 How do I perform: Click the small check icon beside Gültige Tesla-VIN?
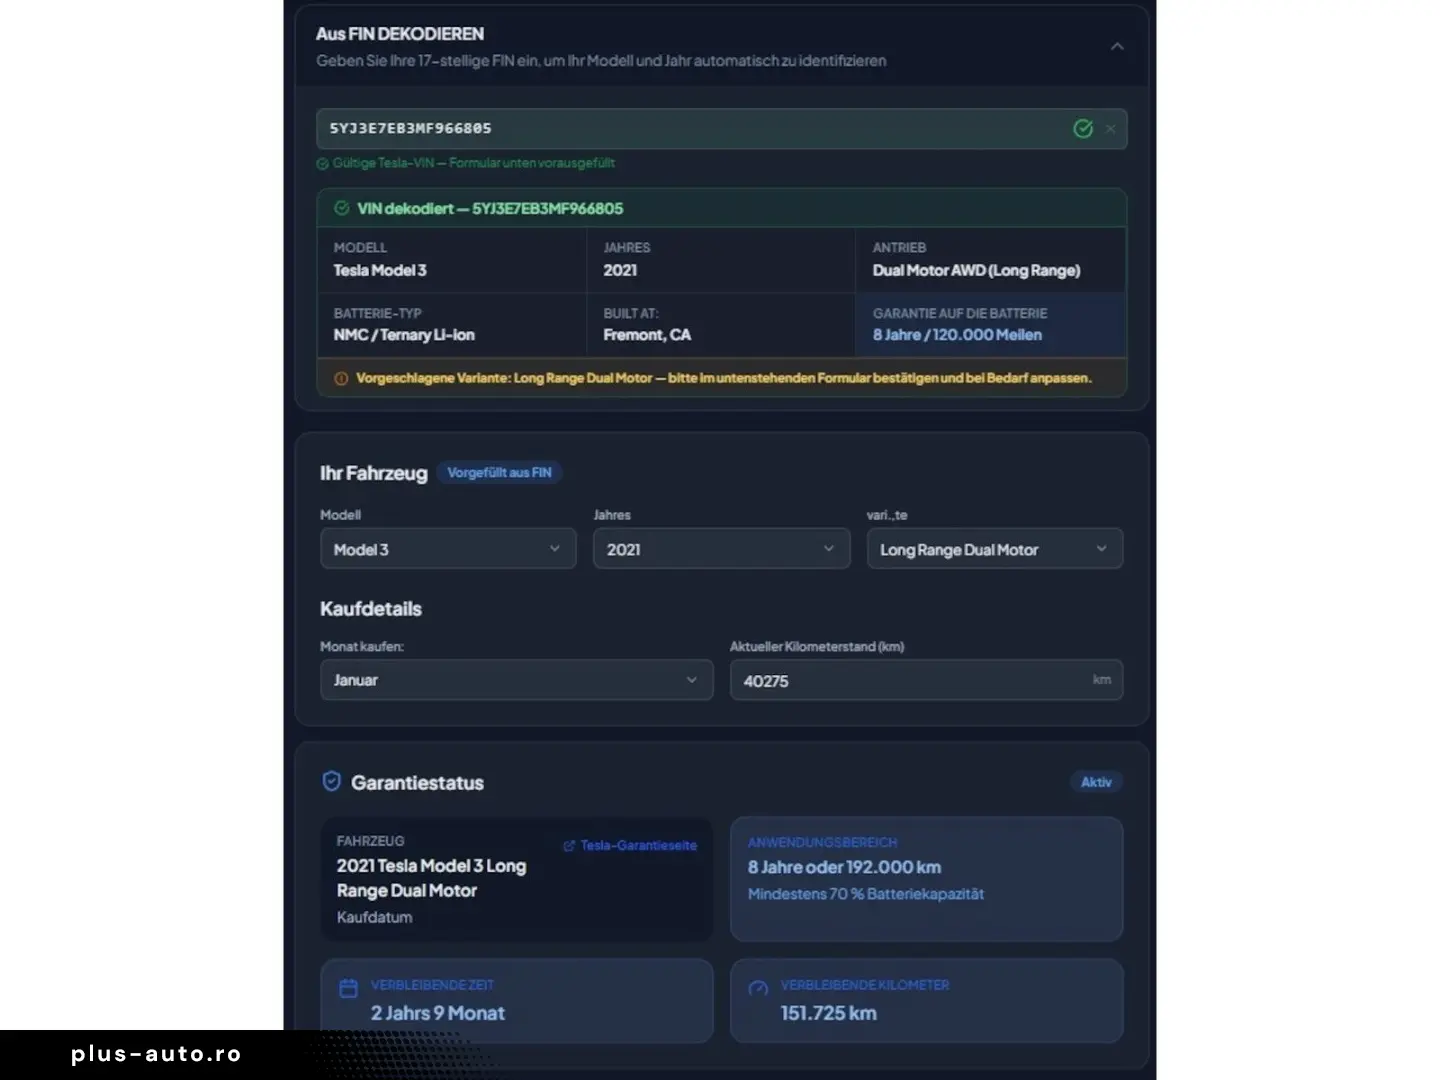pyautogui.click(x=322, y=164)
